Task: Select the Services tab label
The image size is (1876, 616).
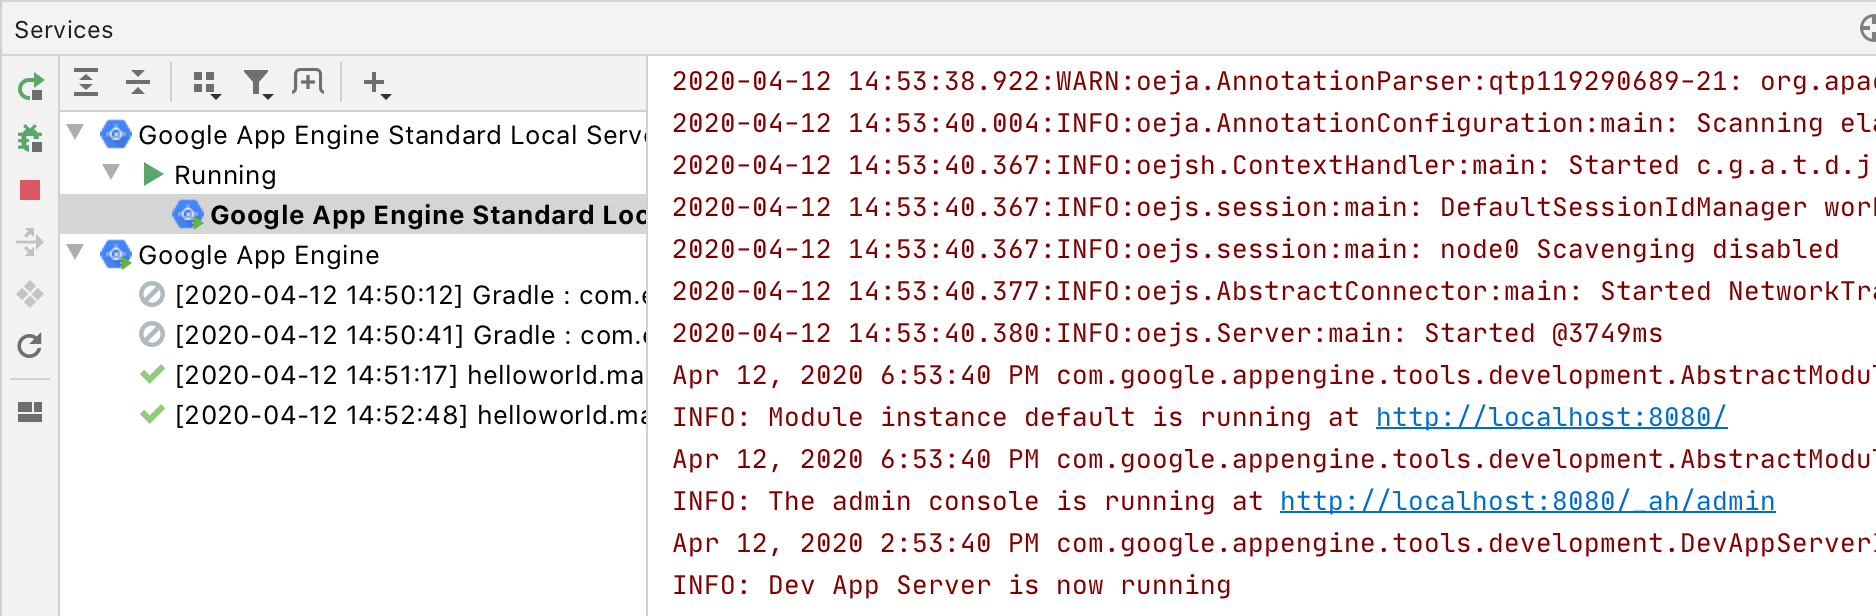Action: 62,28
